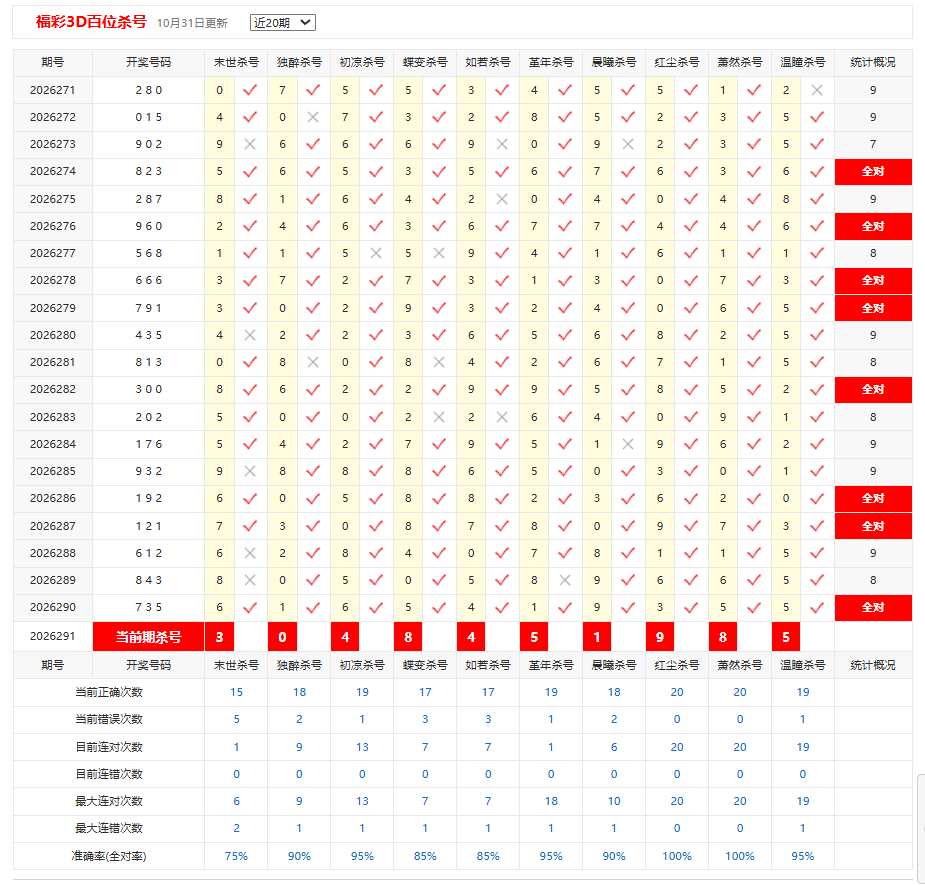Image resolution: width=925 pixels, height=885 pixels.
Task: Select red 红尘杀号 number 9 in row 2026291
Action: coord(660,637)
